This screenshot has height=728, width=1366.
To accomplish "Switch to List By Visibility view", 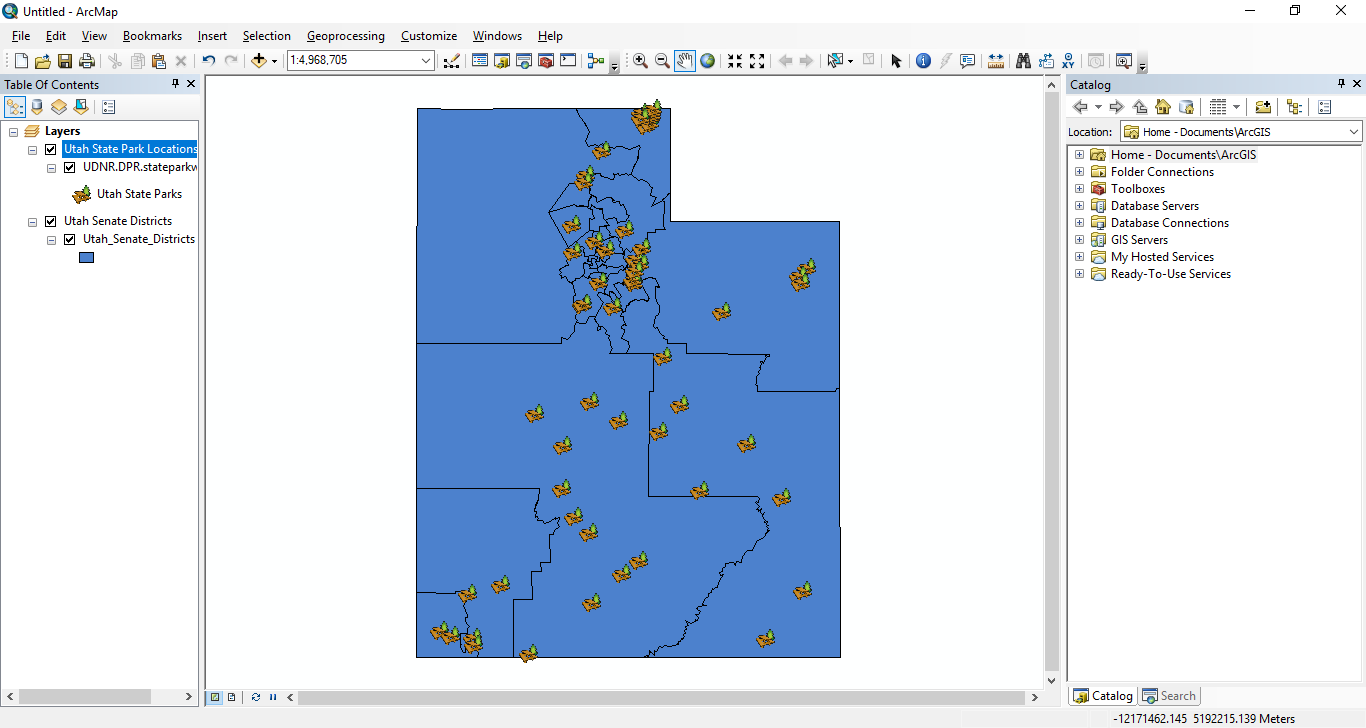I will click(59, 106).
